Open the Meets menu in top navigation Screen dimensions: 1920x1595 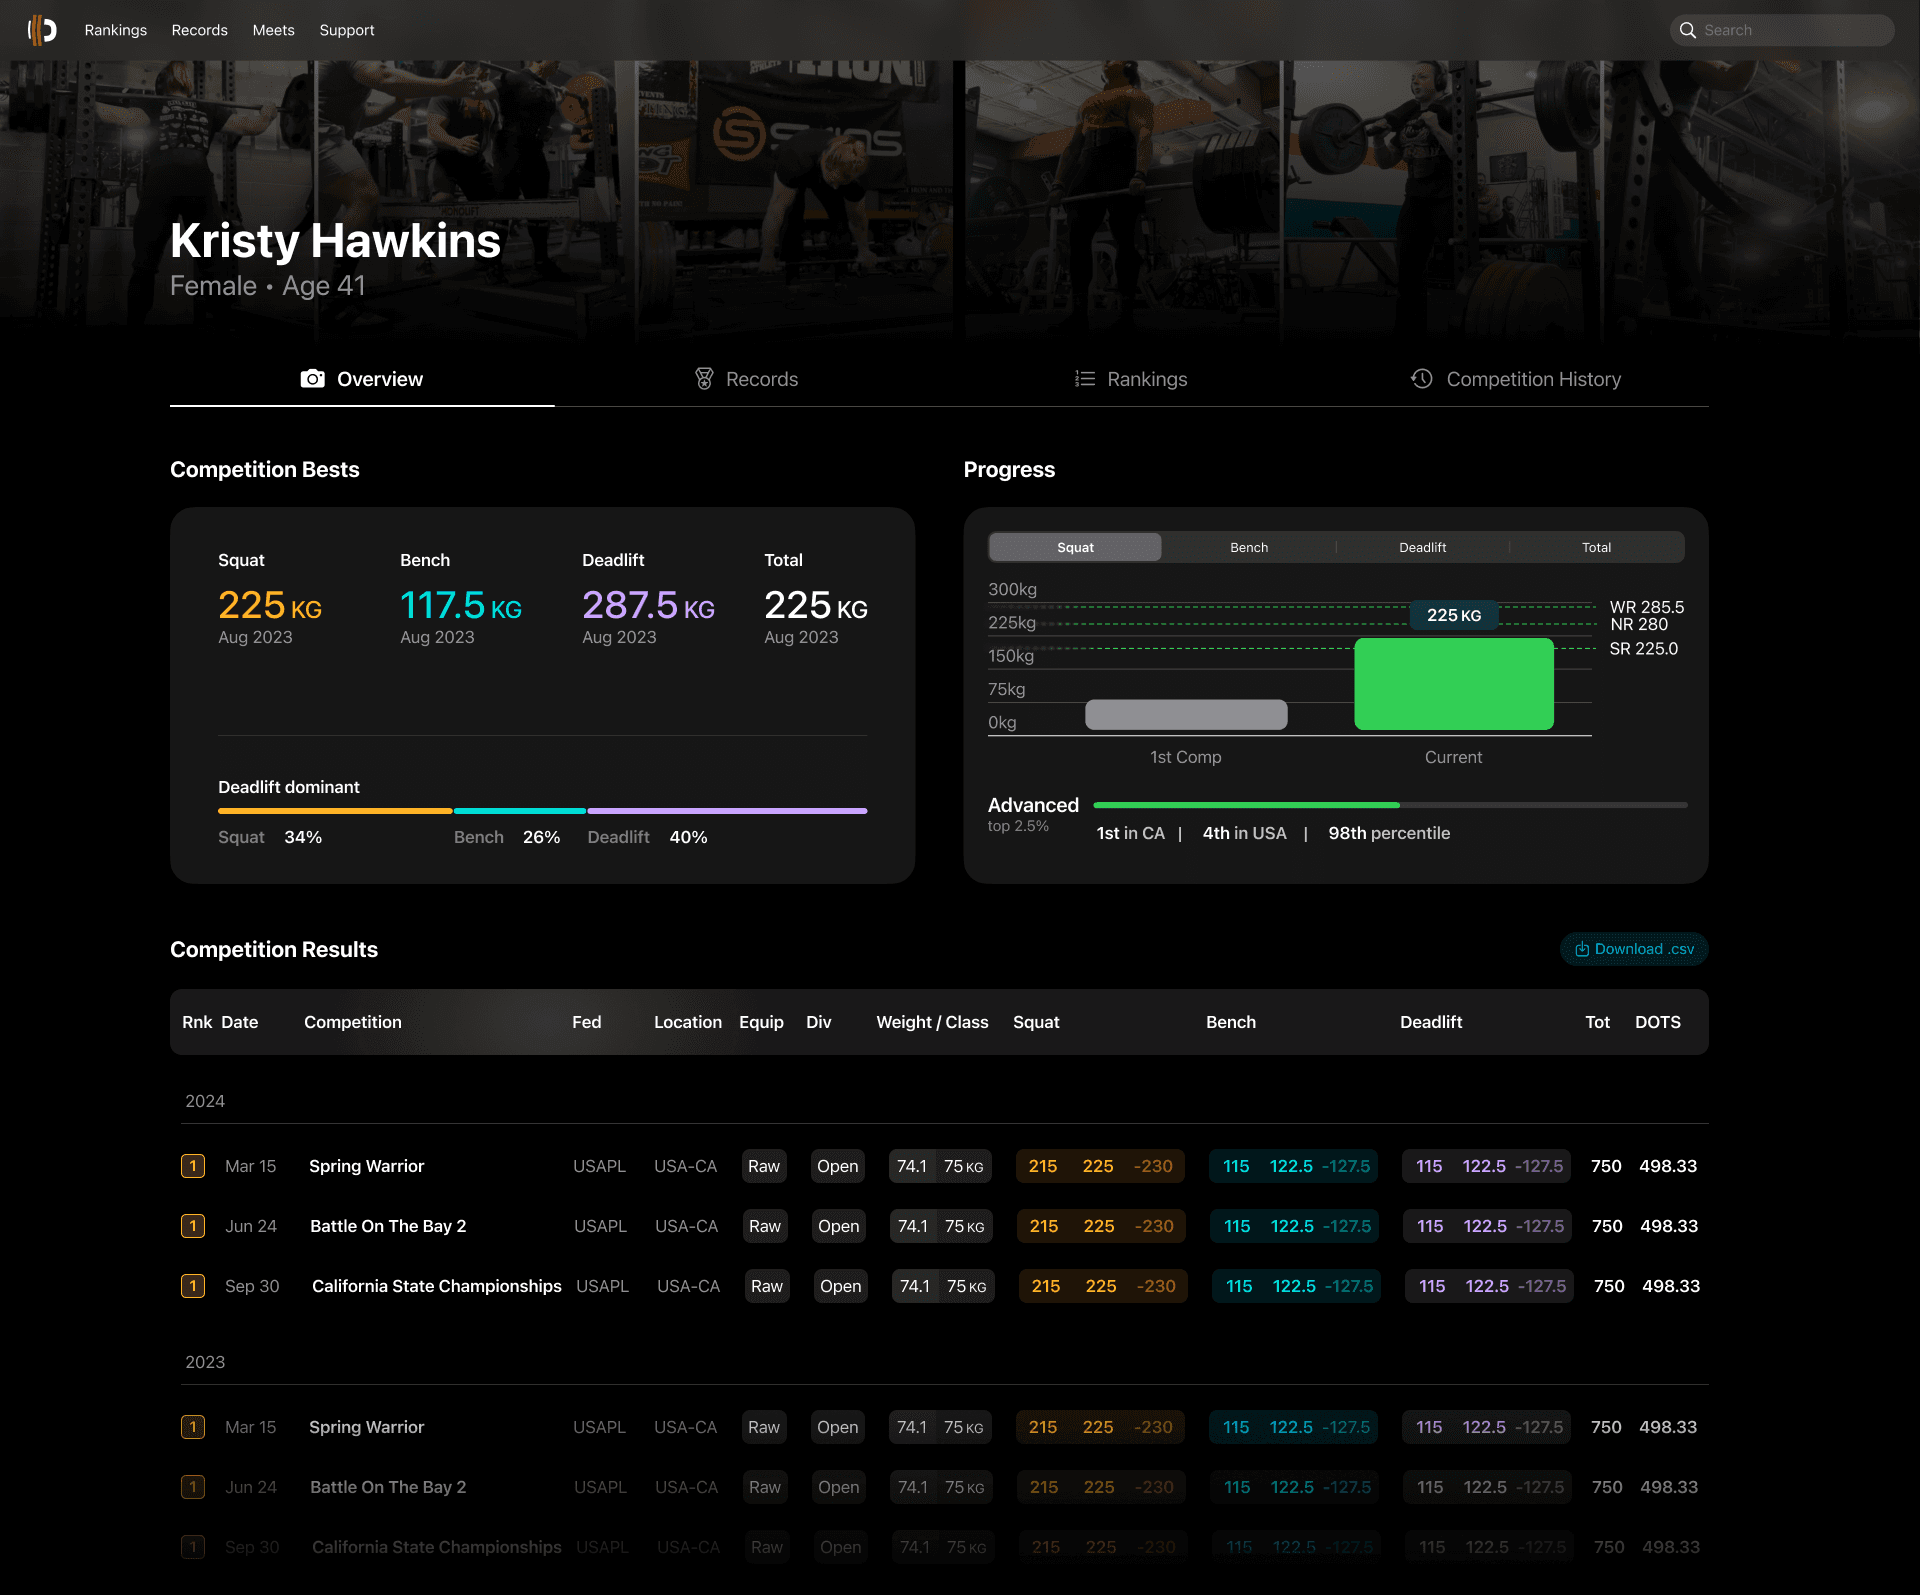coord(273,30)
